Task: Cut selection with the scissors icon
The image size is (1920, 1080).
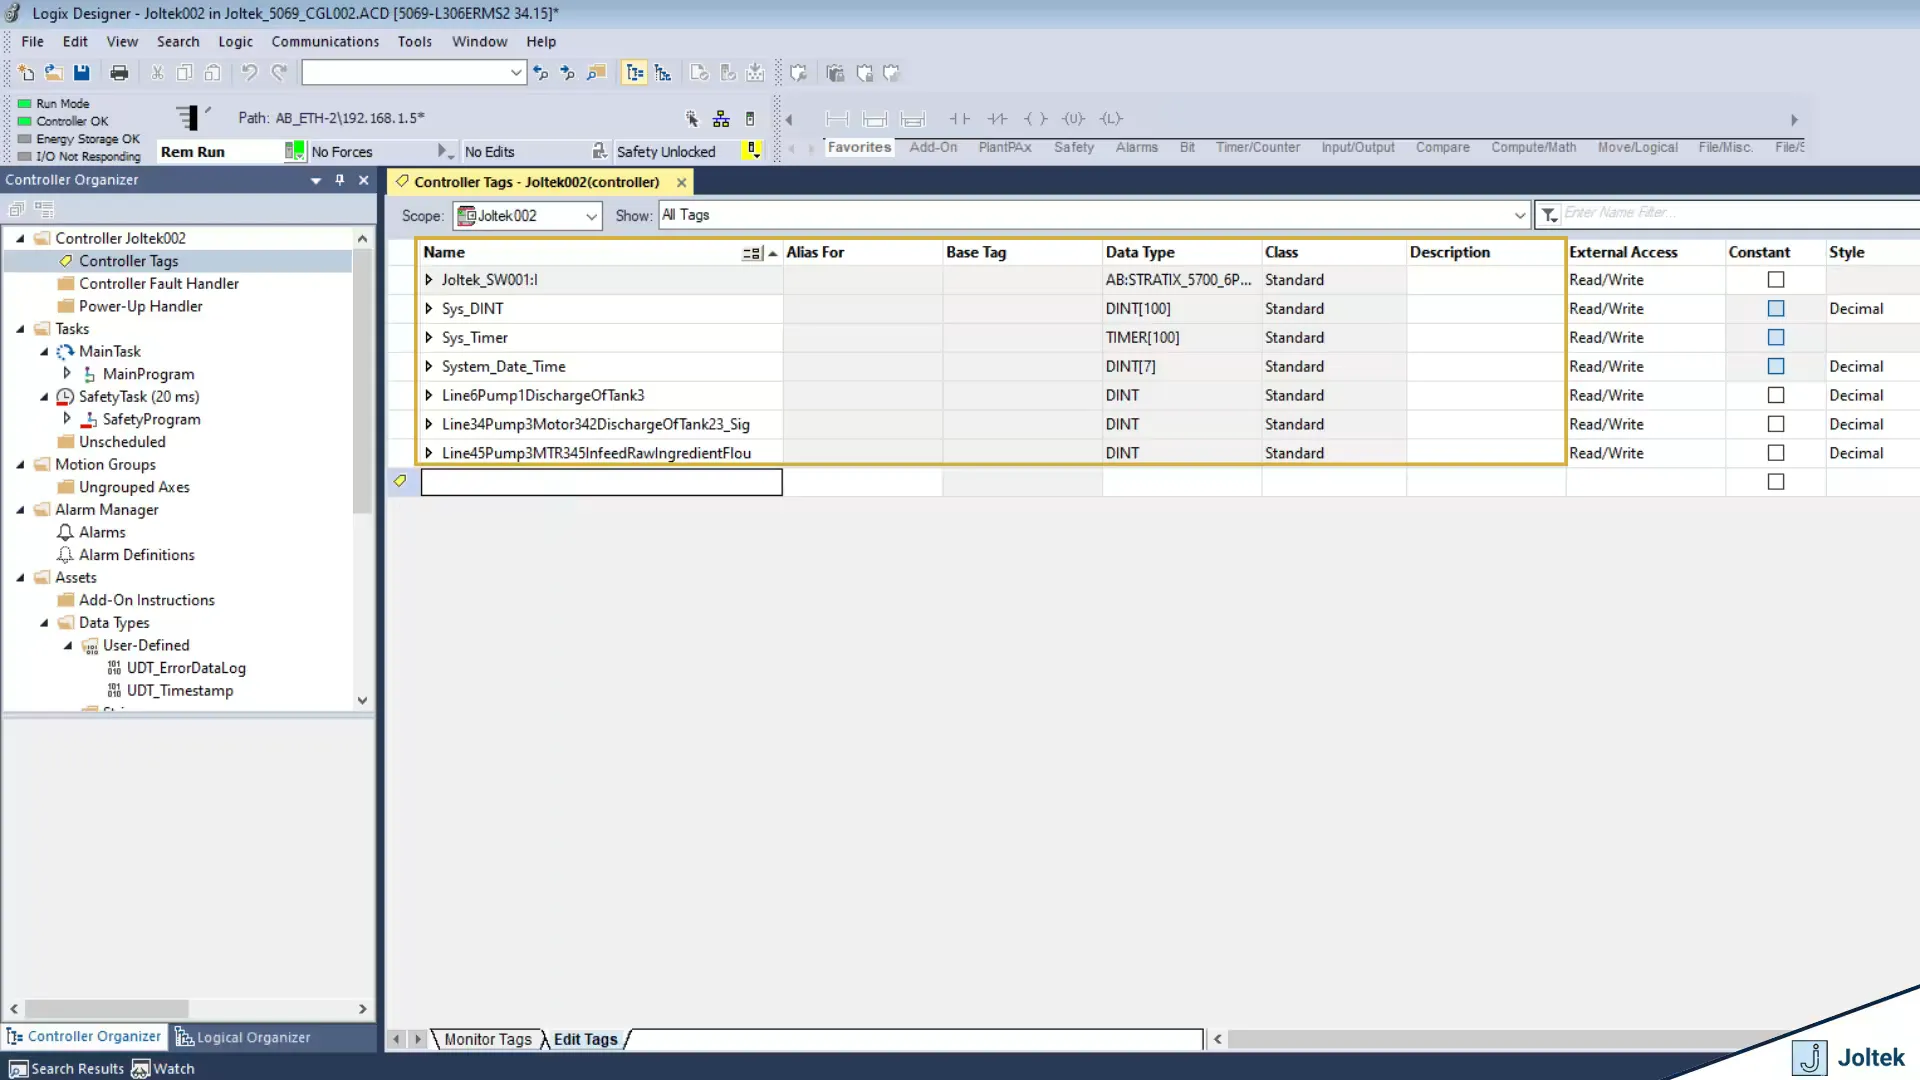Action: pyautogui.click(x=157, y=72)
